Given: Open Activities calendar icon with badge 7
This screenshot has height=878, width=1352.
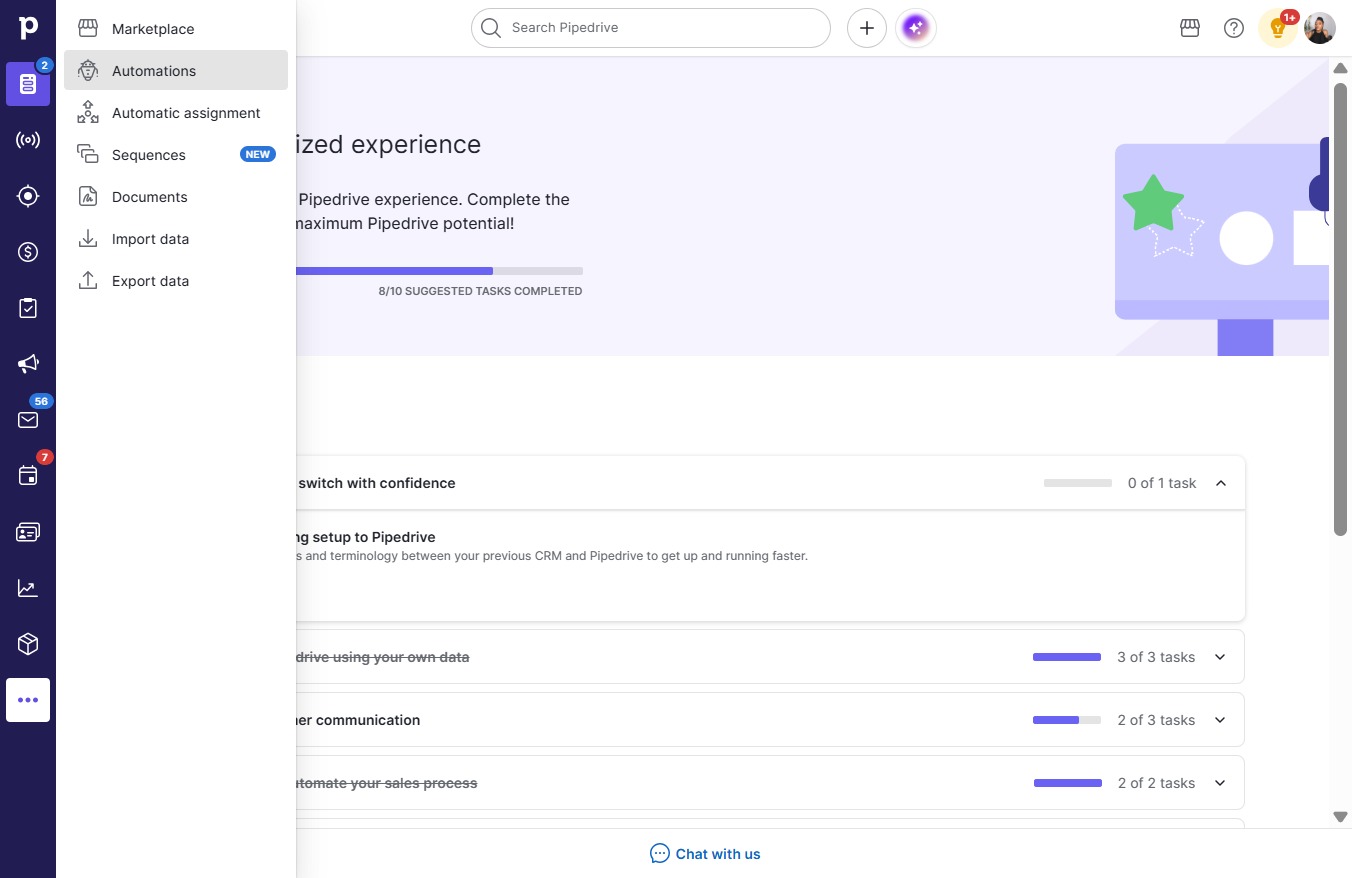Looking at the screenshot, I should (x=28, y=476).
